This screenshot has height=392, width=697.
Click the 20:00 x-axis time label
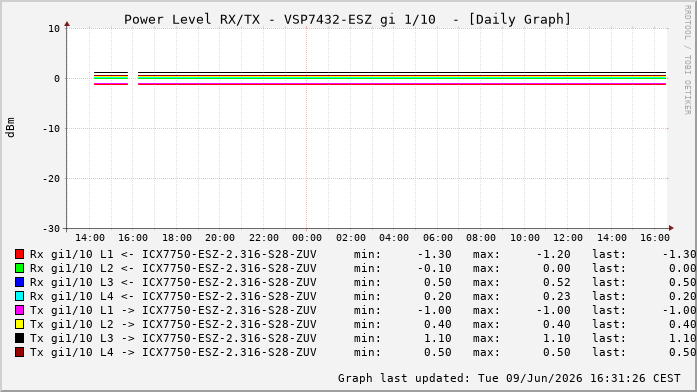(x=220, y=238)
